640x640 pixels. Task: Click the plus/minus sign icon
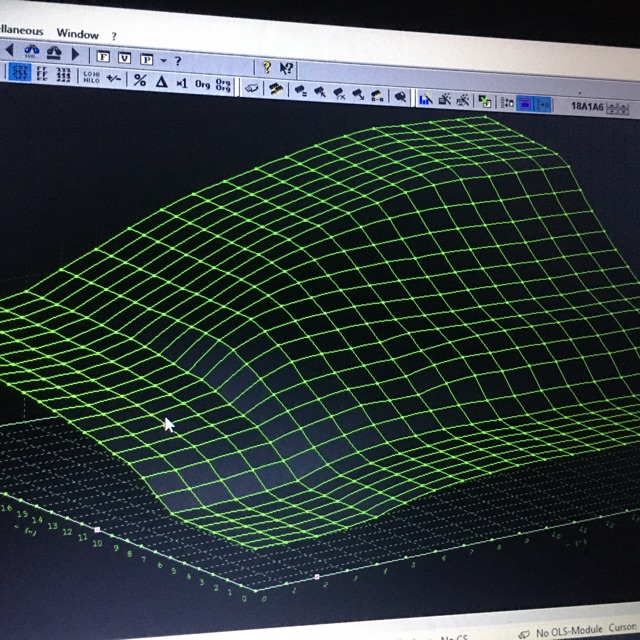(x=113, y=79)
